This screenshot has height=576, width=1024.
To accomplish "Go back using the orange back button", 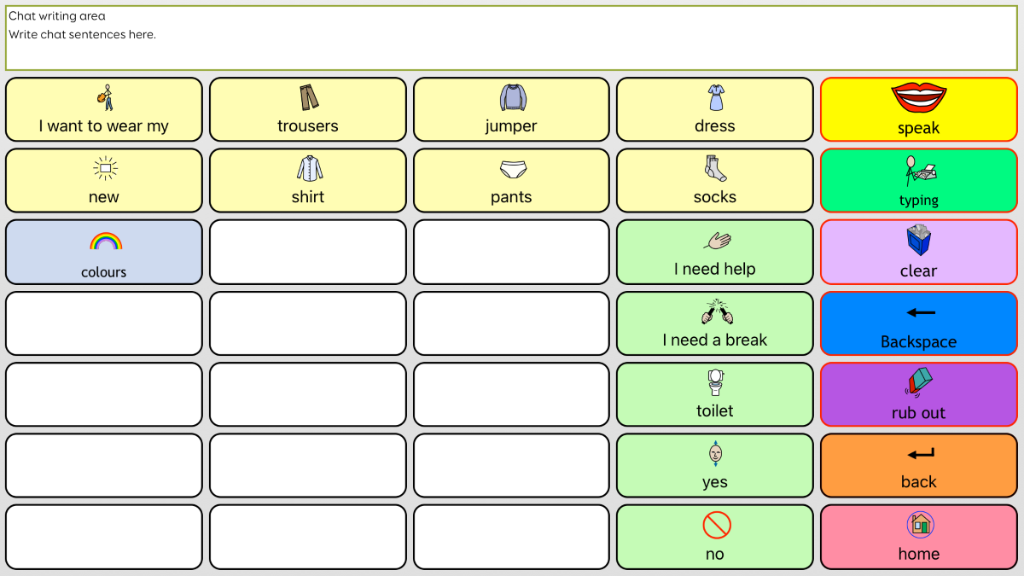I will 918,466.
